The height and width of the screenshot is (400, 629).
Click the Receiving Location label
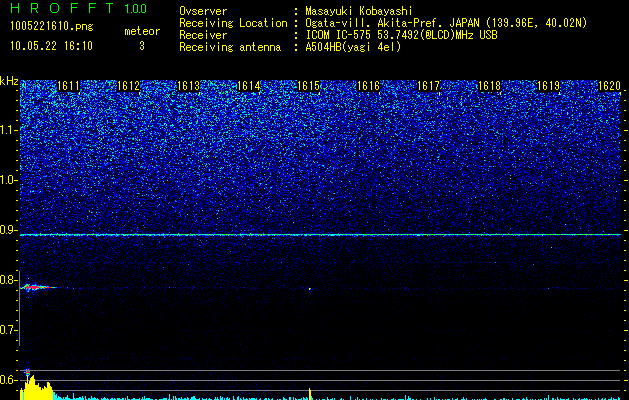pos(233,23)
